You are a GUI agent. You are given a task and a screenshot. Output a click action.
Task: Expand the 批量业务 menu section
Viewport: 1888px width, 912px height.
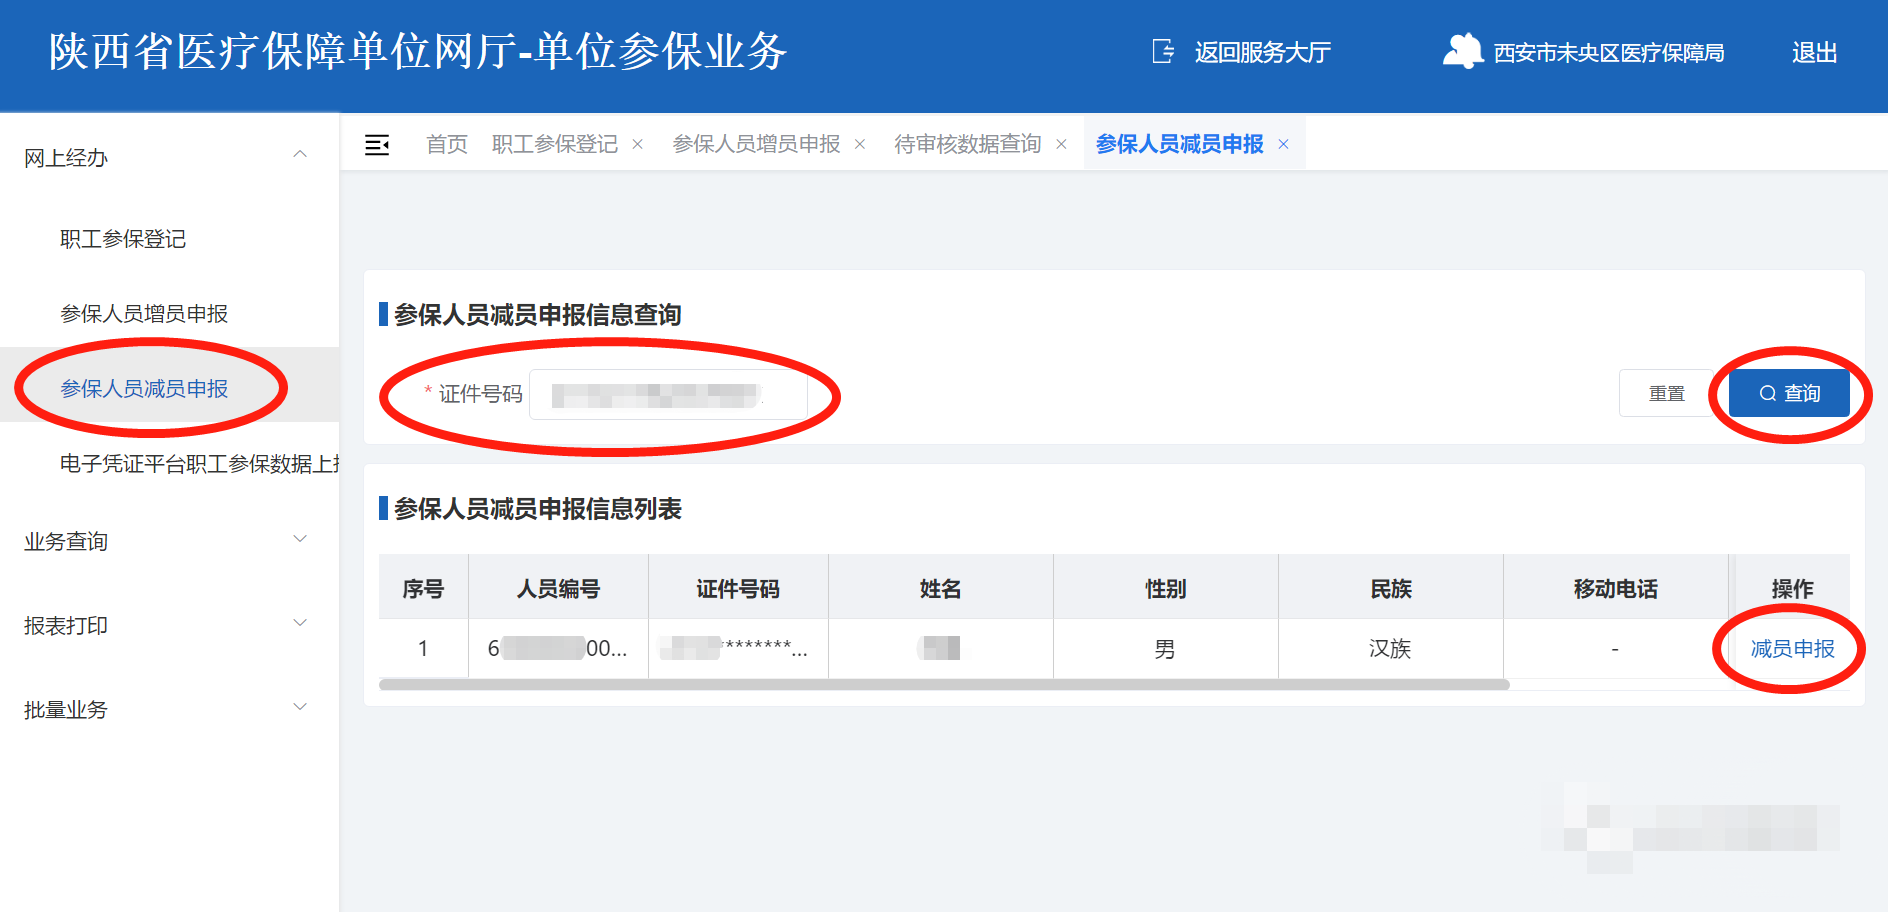click(299, 708)
